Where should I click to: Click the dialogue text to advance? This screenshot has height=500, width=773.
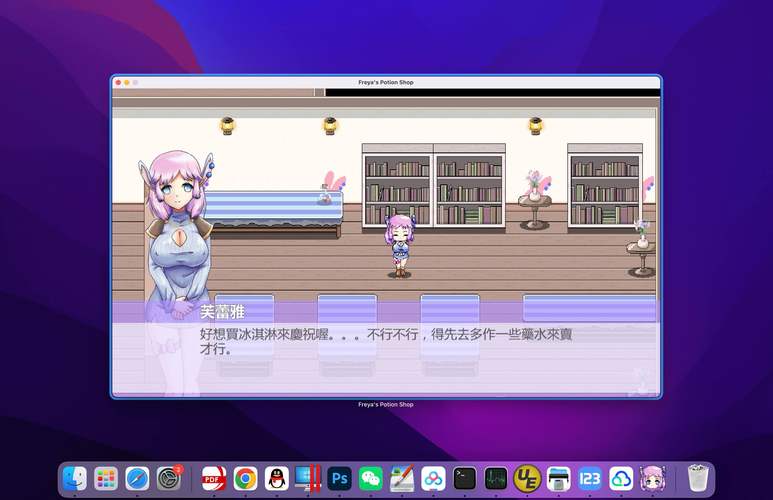tap(386, 341)
